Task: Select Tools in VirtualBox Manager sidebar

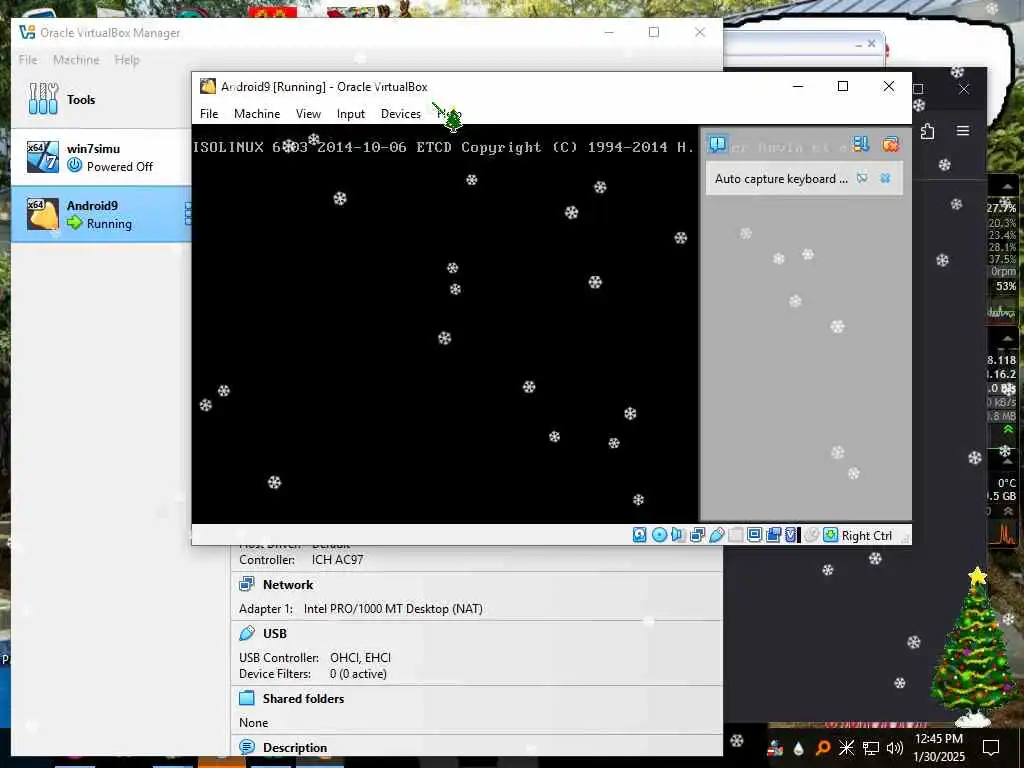Action: 101,100
